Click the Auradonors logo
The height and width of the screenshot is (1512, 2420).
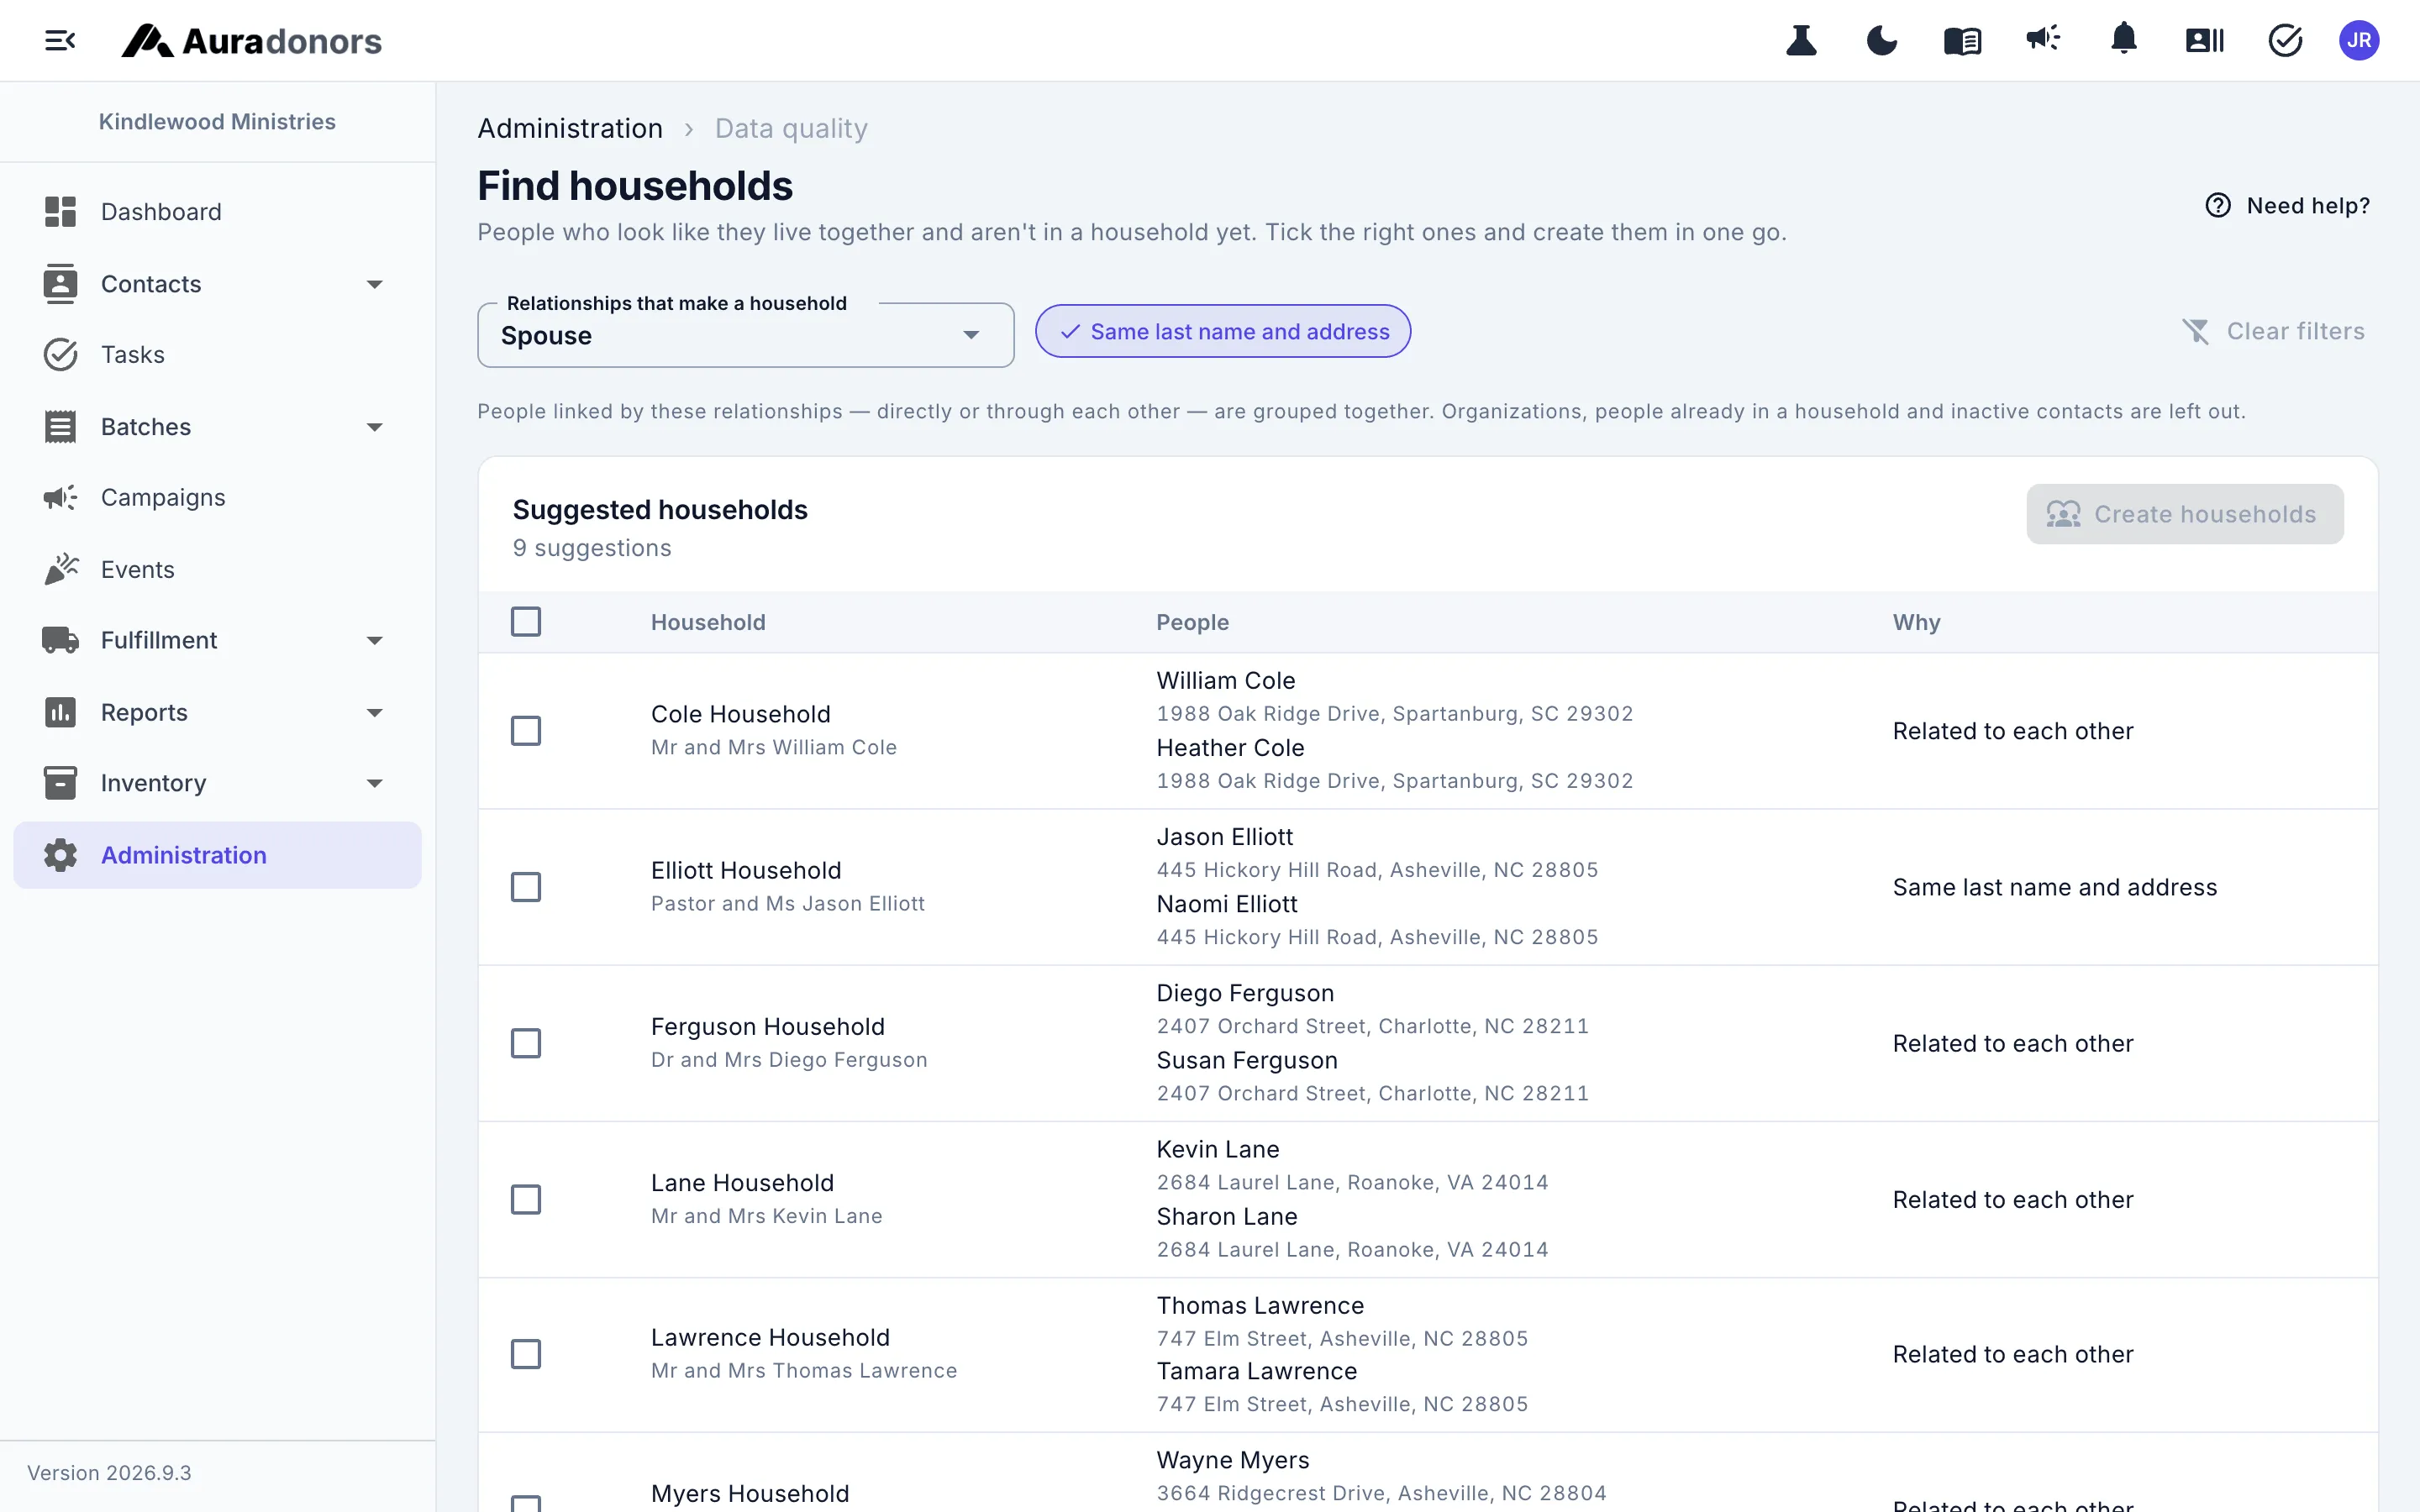click(251, 41)
